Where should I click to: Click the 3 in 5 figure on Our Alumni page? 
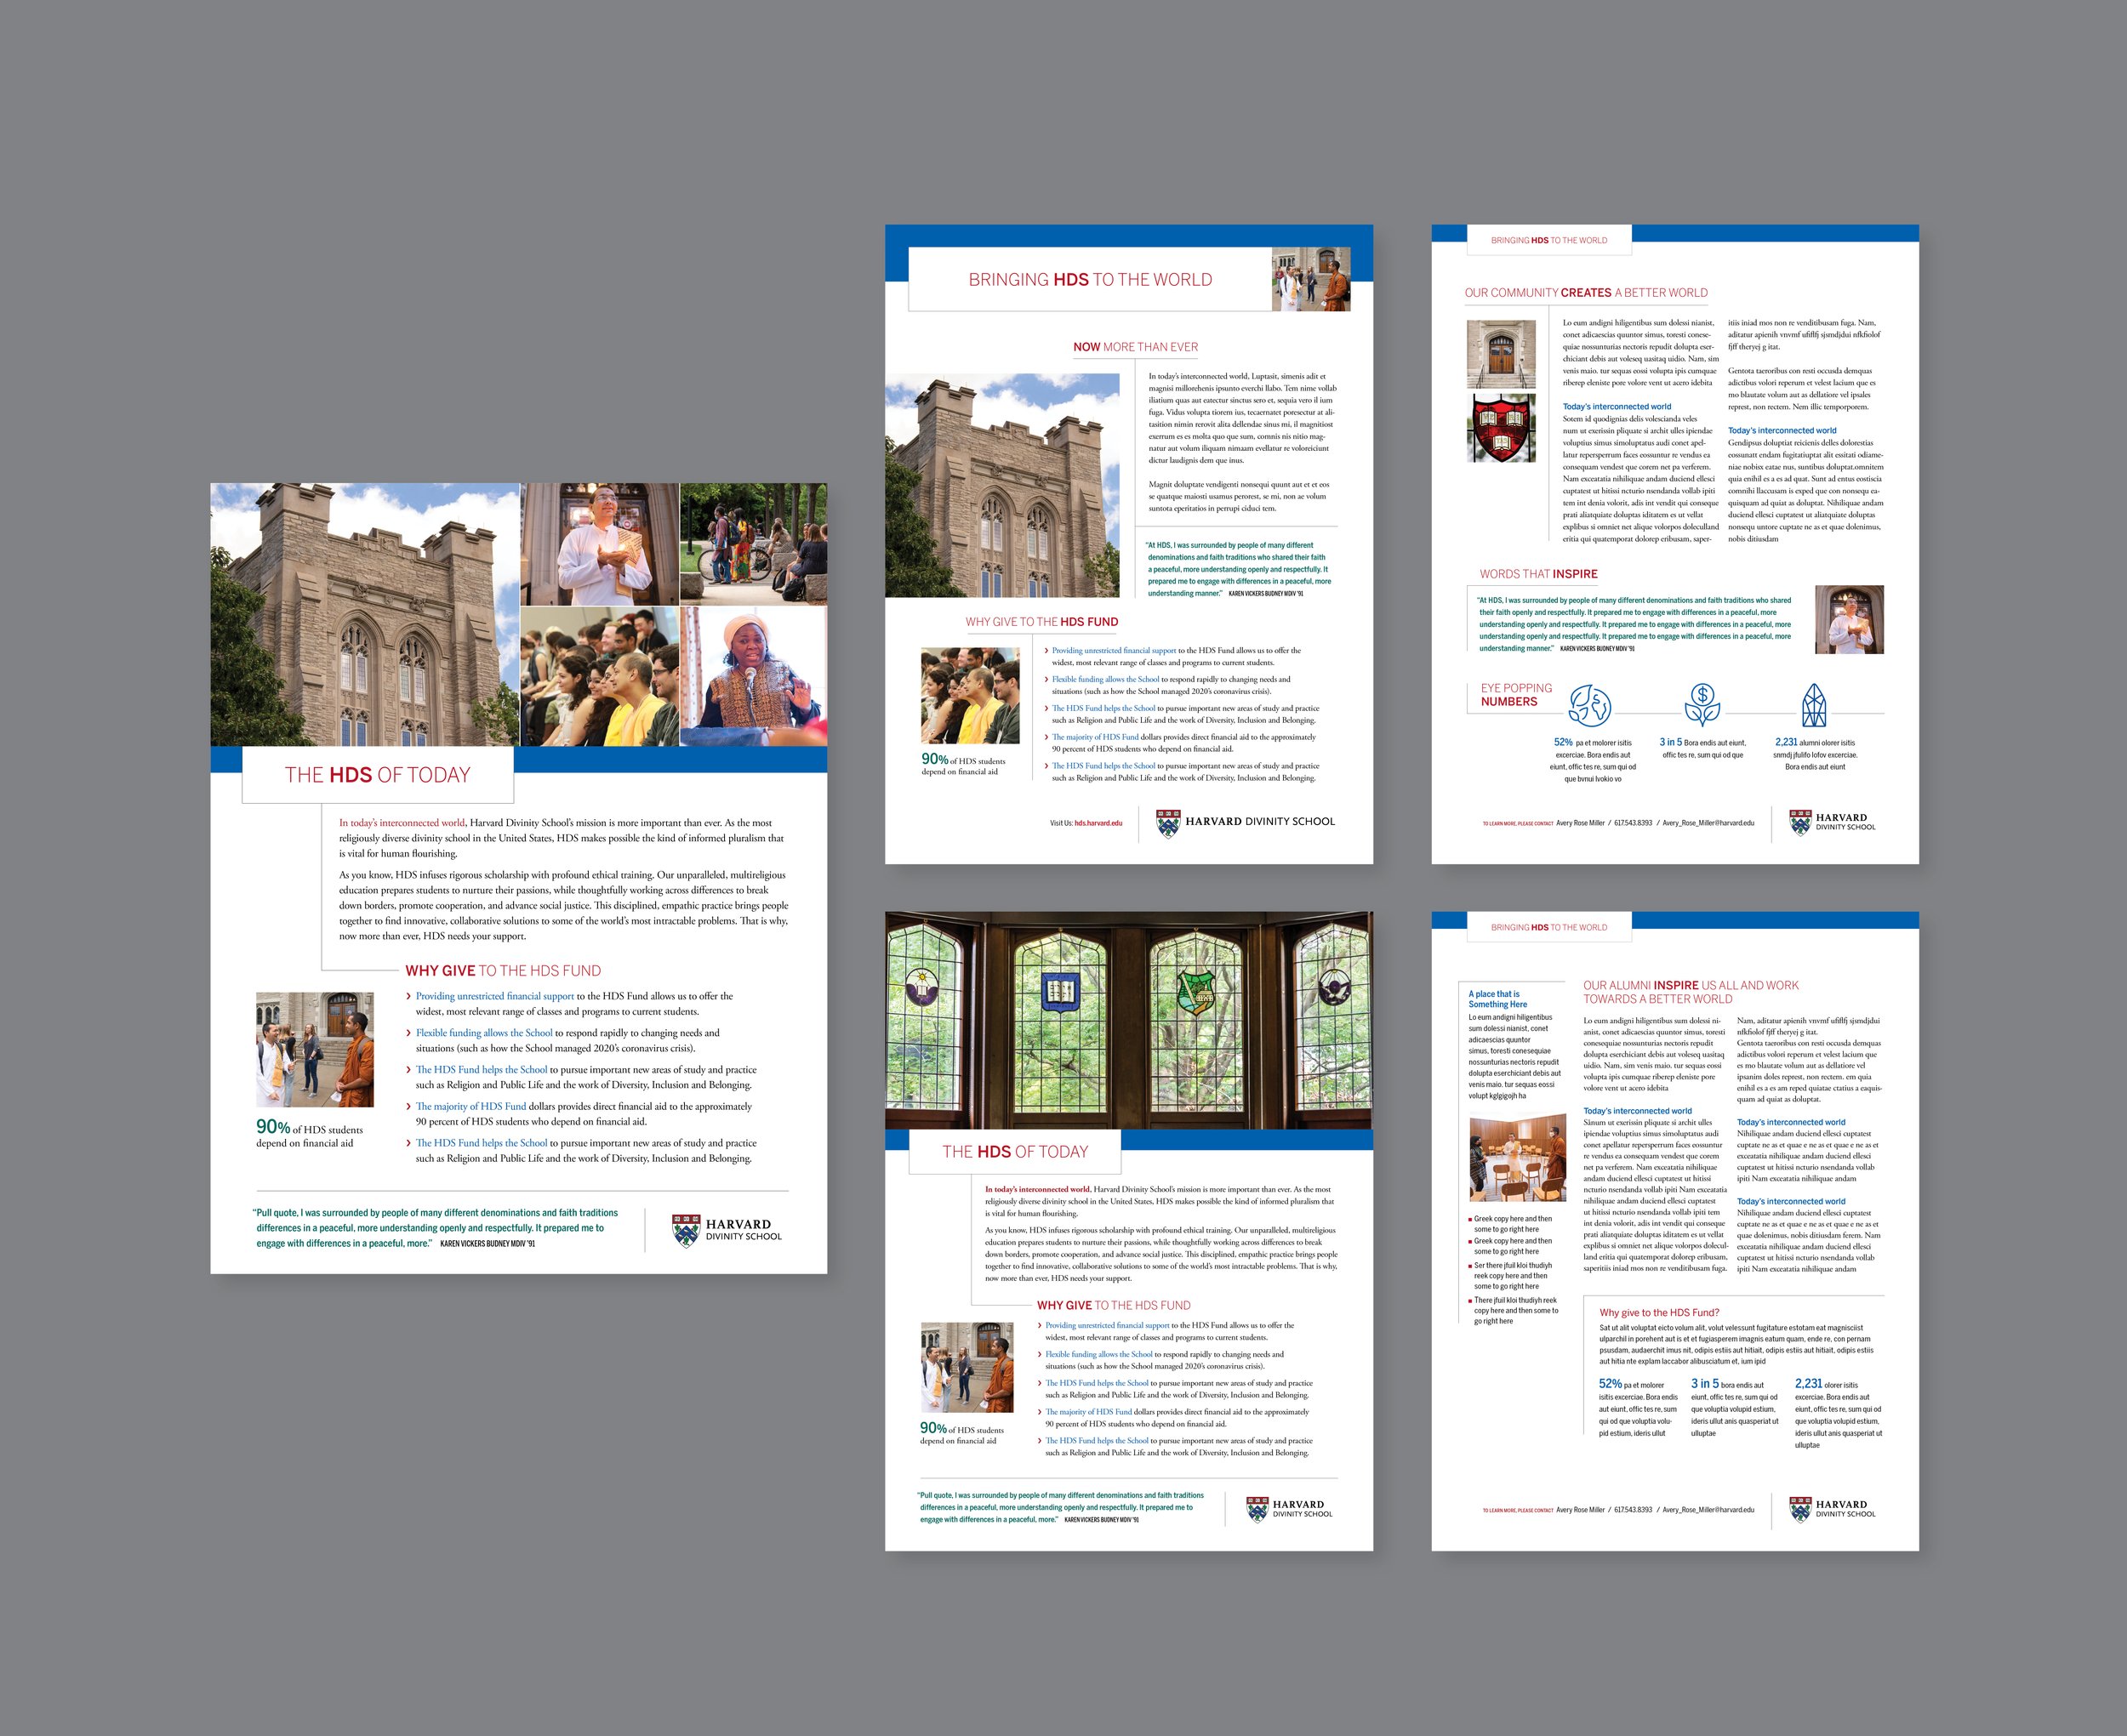pyautogui.click(x=1705, y=1384)
